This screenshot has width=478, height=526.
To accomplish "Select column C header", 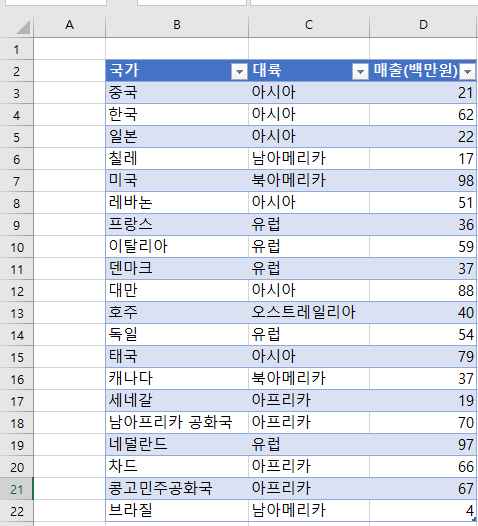I will tap(309, 25).
